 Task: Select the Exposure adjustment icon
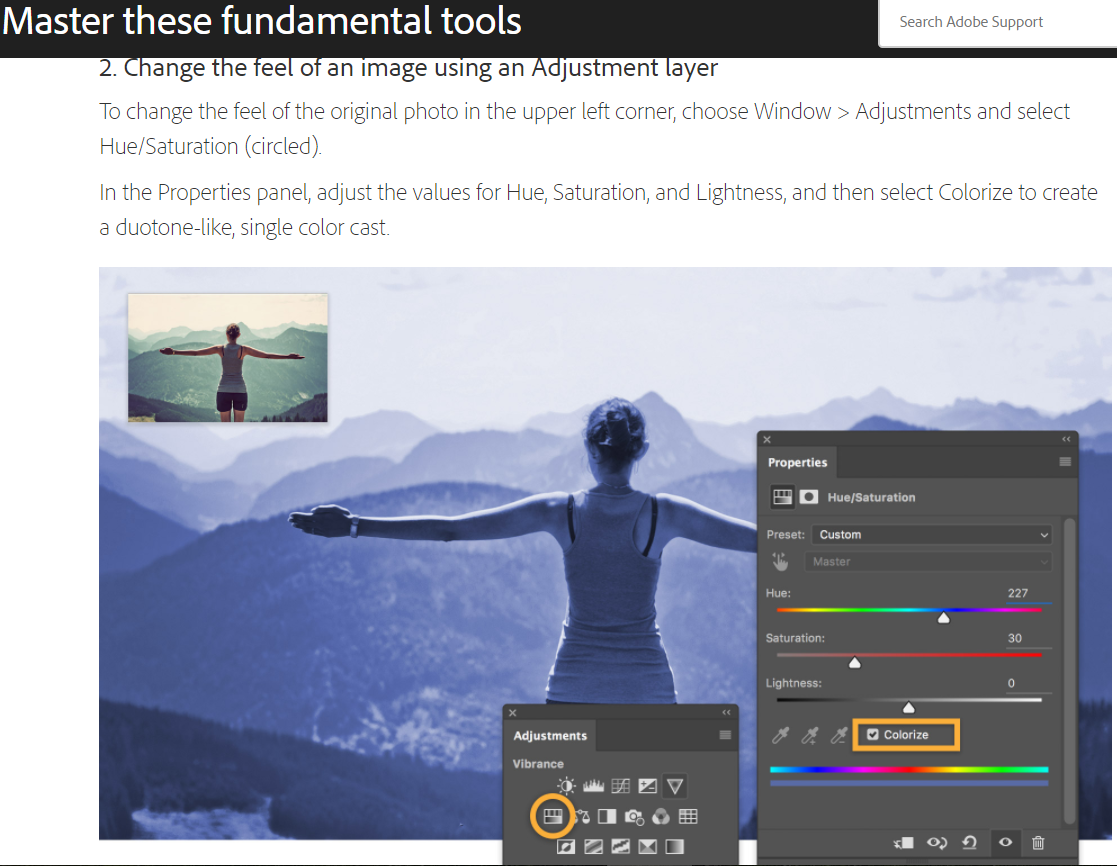[x=648, y=786]
